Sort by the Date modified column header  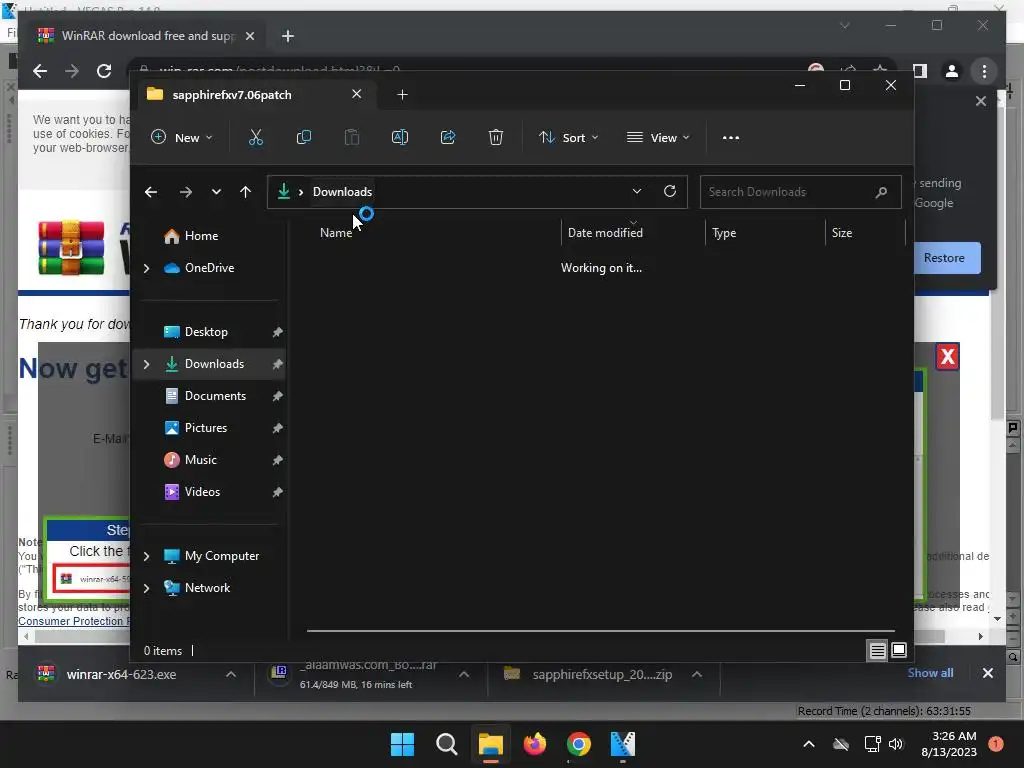click(605, 233)
